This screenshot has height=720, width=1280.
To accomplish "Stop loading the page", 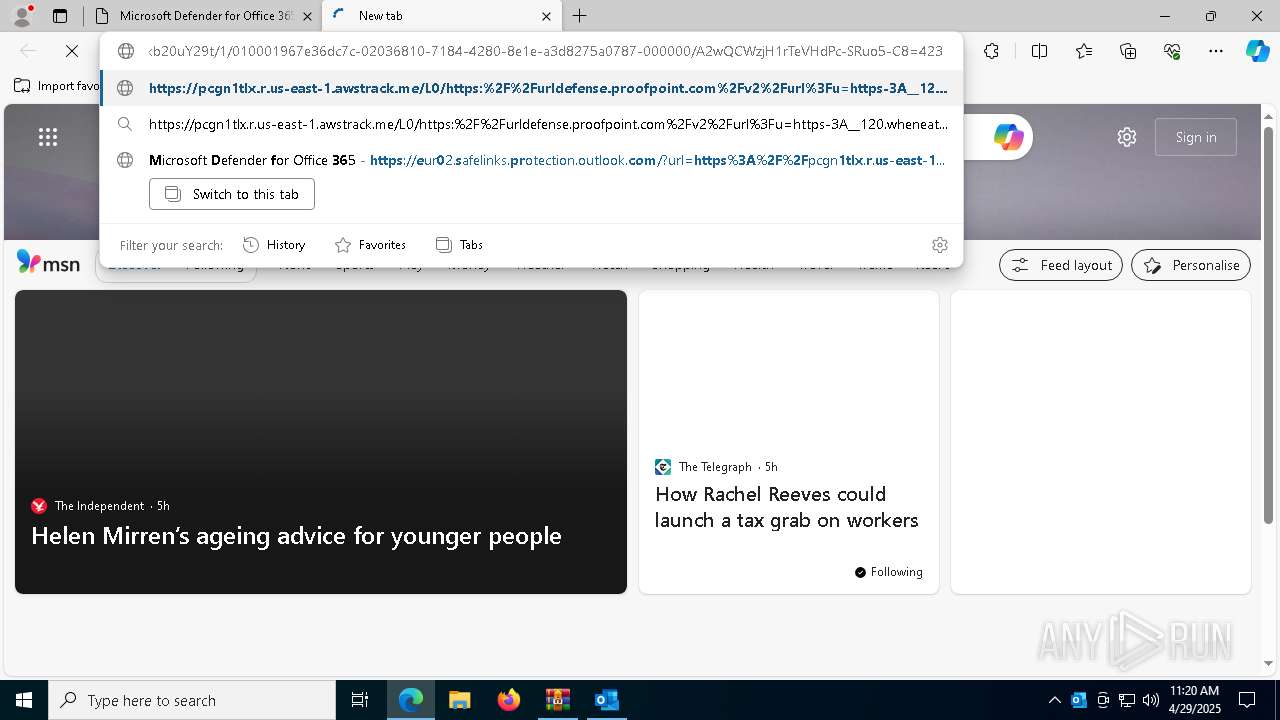I will tap(72, 51).
